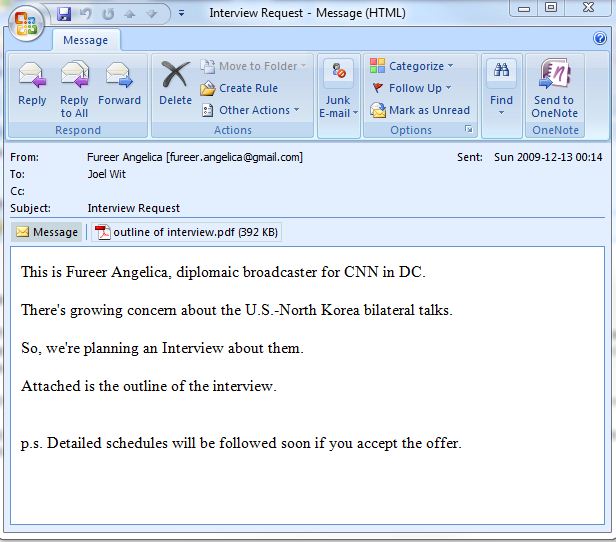Forward this email
The image size is (616, 542).
[119, 84]
